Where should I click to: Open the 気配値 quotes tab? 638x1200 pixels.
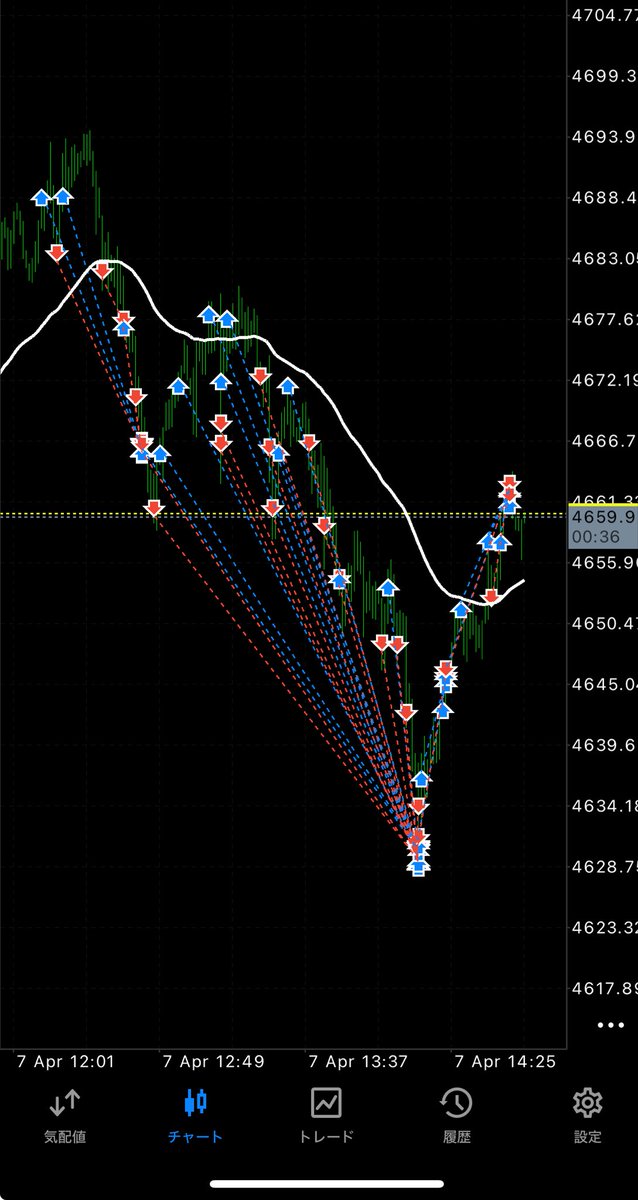point(64,1116)
